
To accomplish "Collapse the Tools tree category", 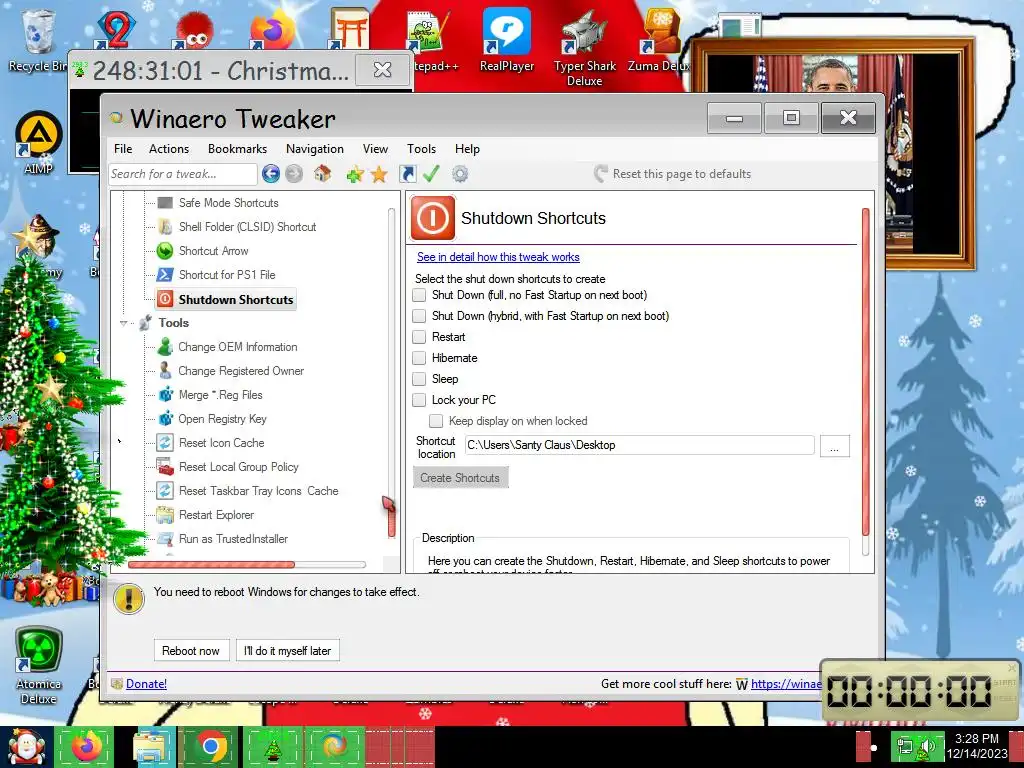I will [x=123, y=323].
